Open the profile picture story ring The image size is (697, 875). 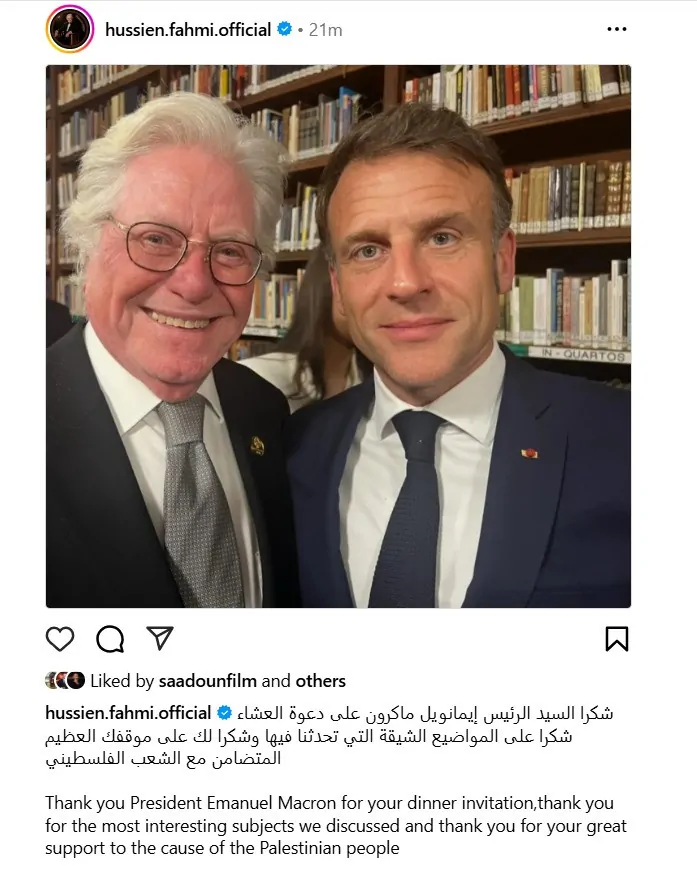(x=70, y=29)
